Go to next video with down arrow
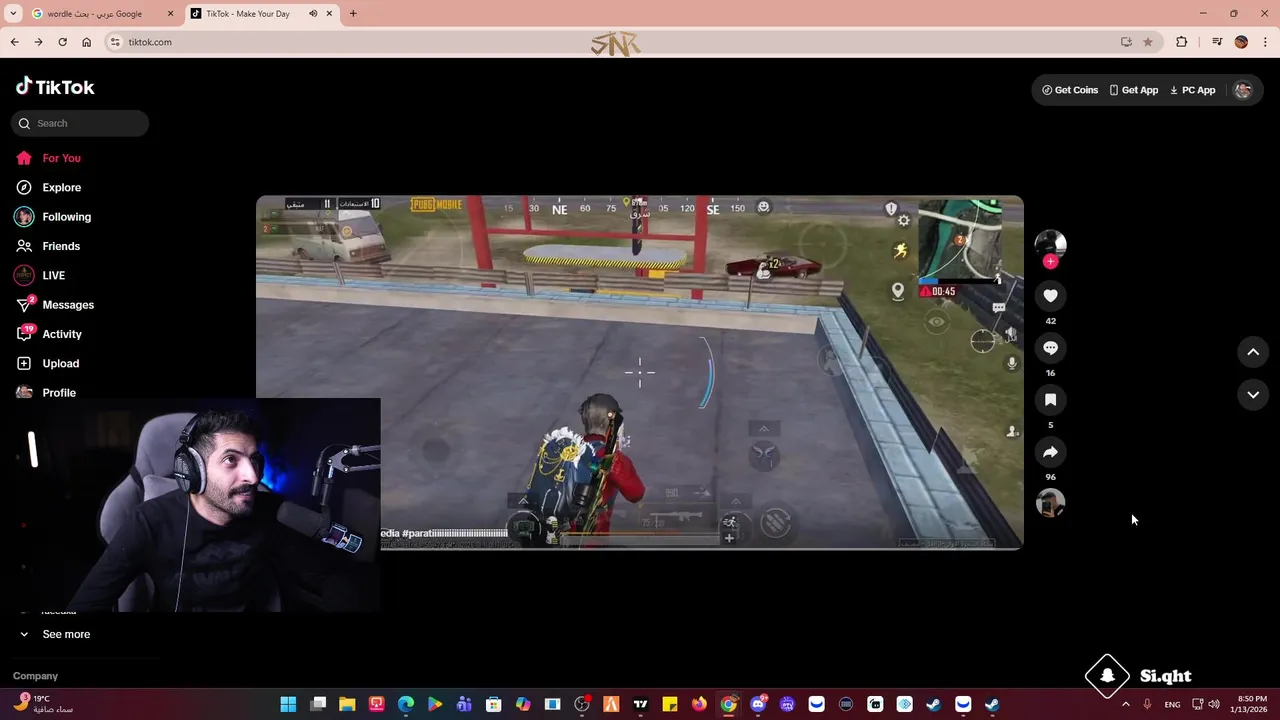This screenshot has width=1280, height=720. (1253, 395)
